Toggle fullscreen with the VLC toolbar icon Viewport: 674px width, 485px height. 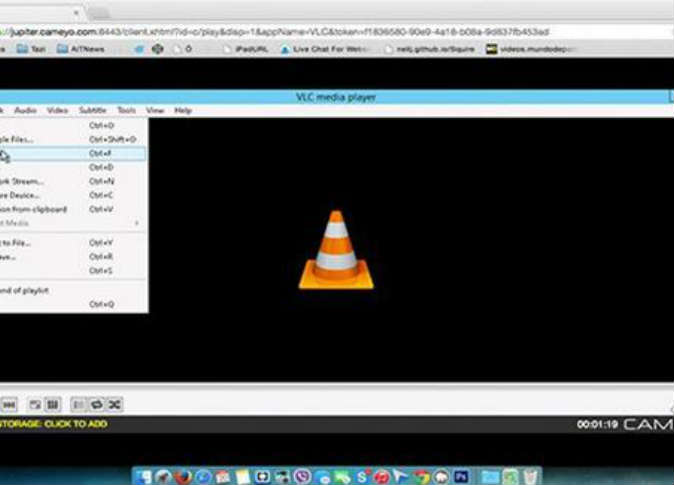[x=34, y=404]
